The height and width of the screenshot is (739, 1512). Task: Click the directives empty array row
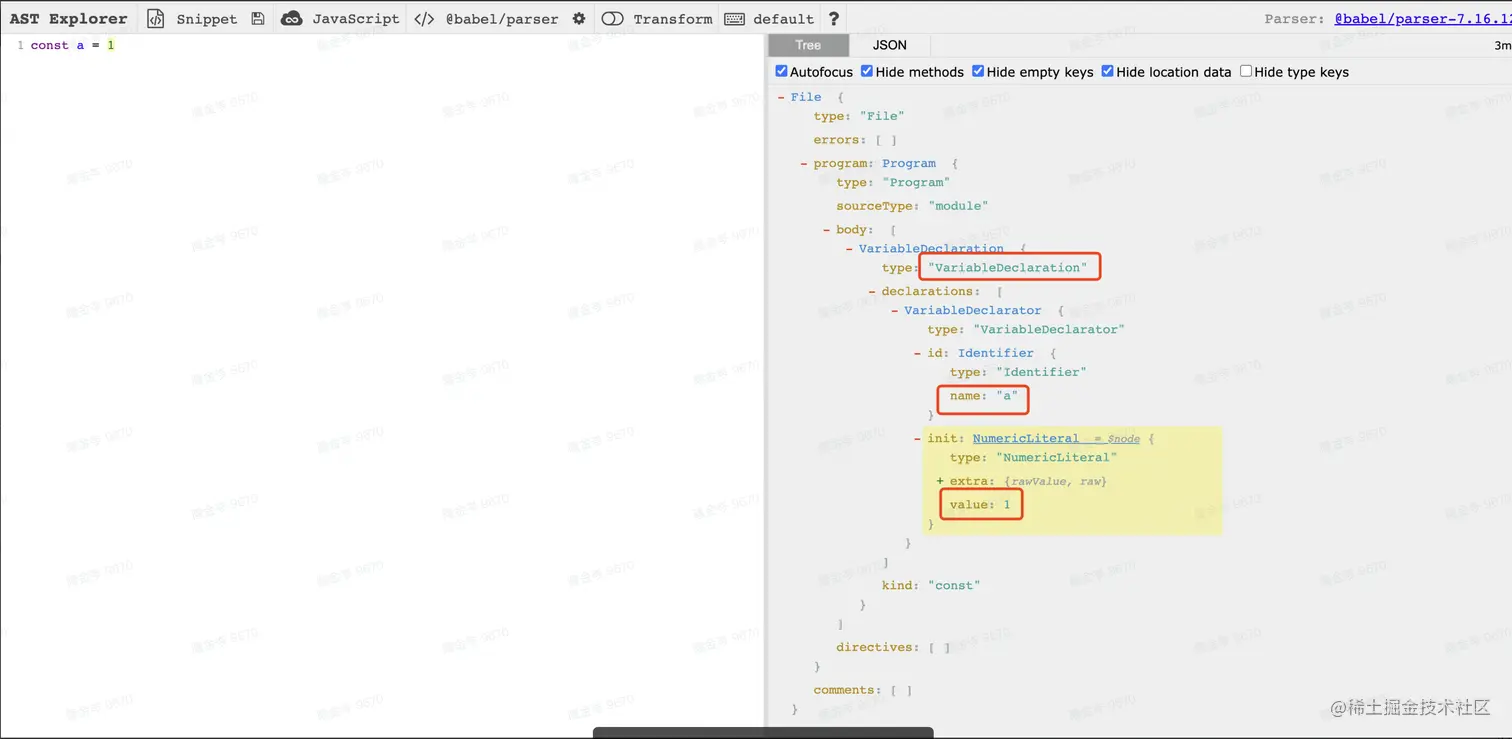click(893, 647)
